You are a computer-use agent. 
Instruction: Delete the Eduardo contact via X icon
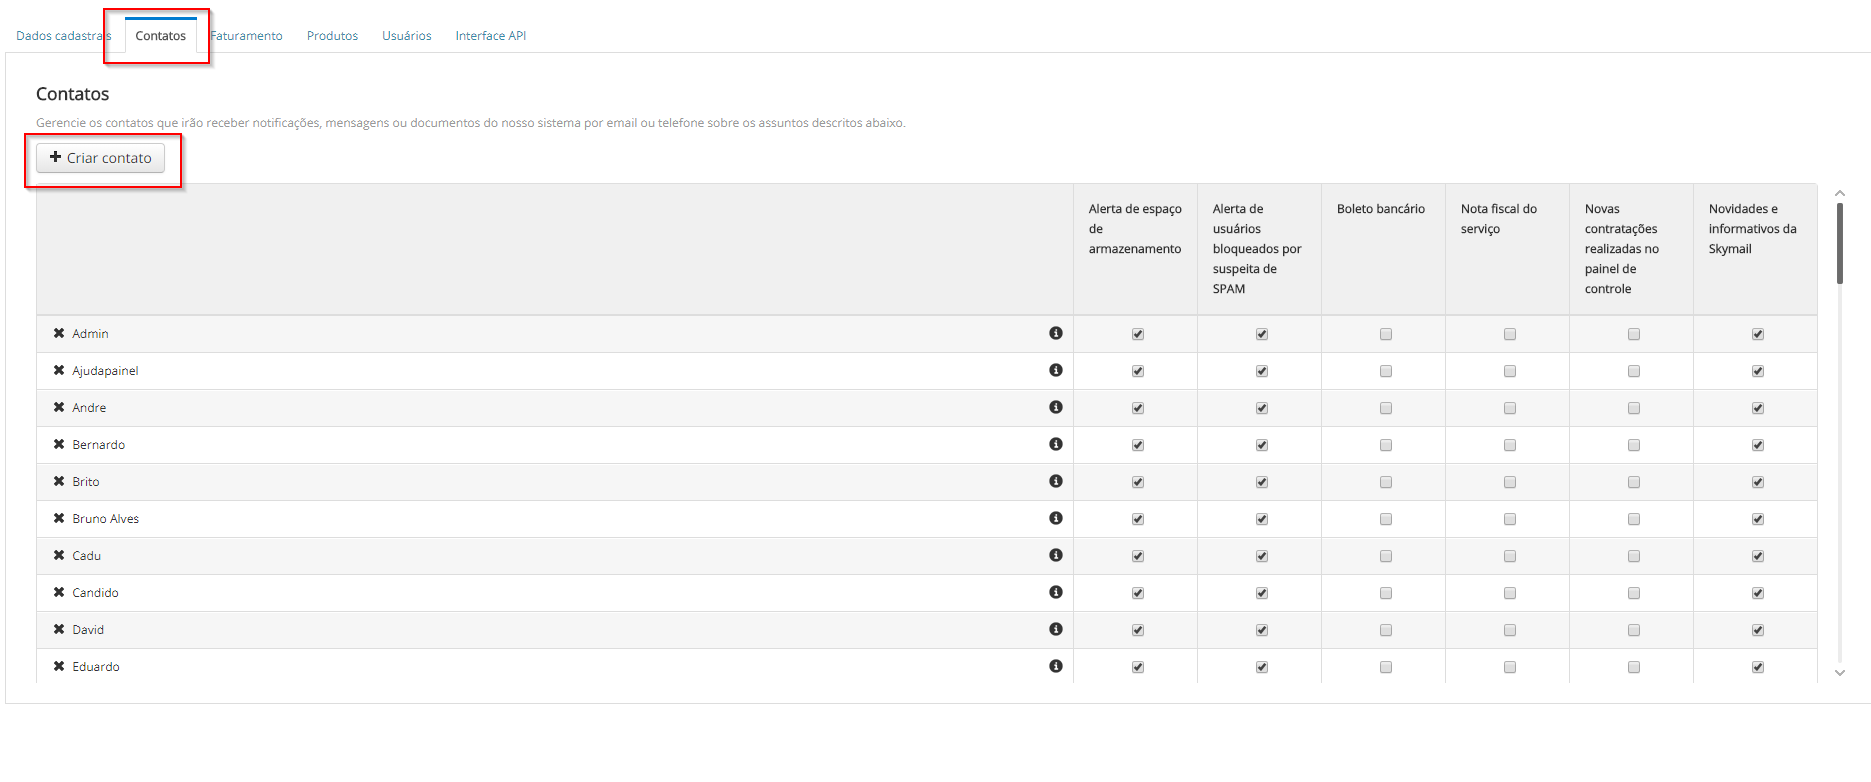point(59,666)
